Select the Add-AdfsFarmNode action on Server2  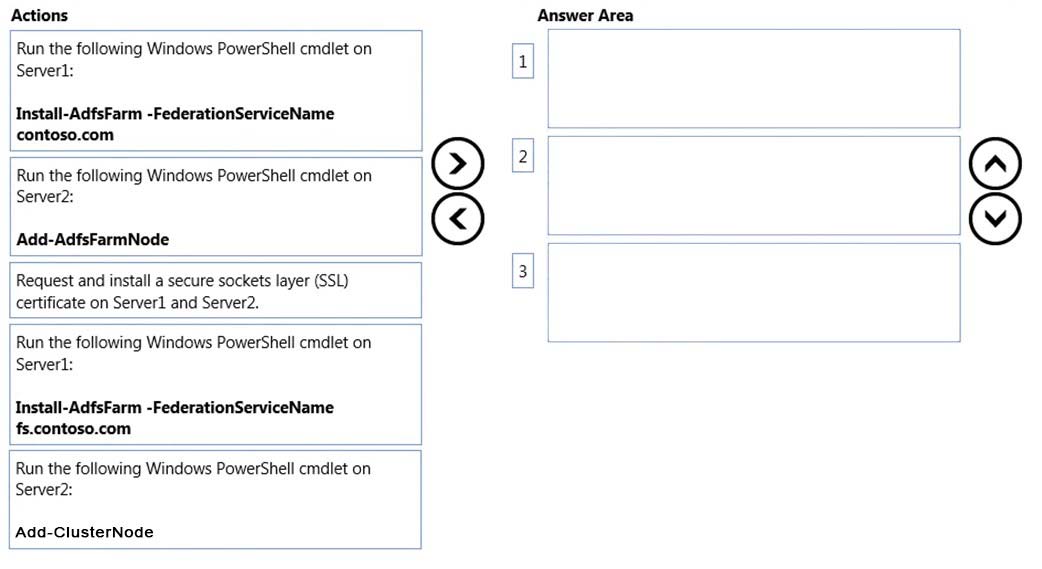(x=216, y=207)
